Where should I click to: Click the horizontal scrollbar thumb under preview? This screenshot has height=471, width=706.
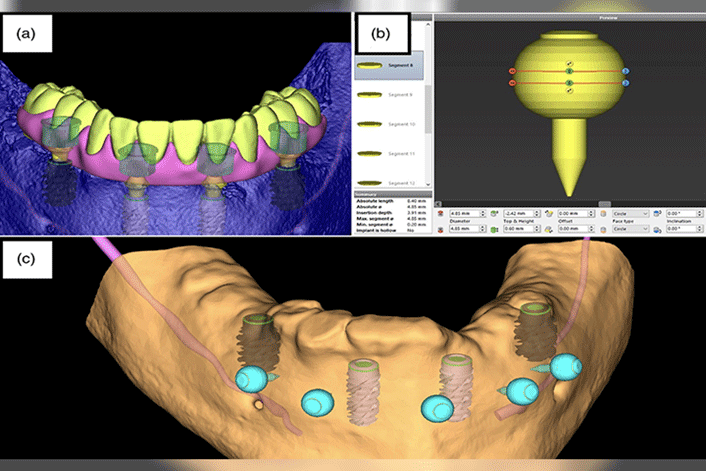[x=604, y=203]
